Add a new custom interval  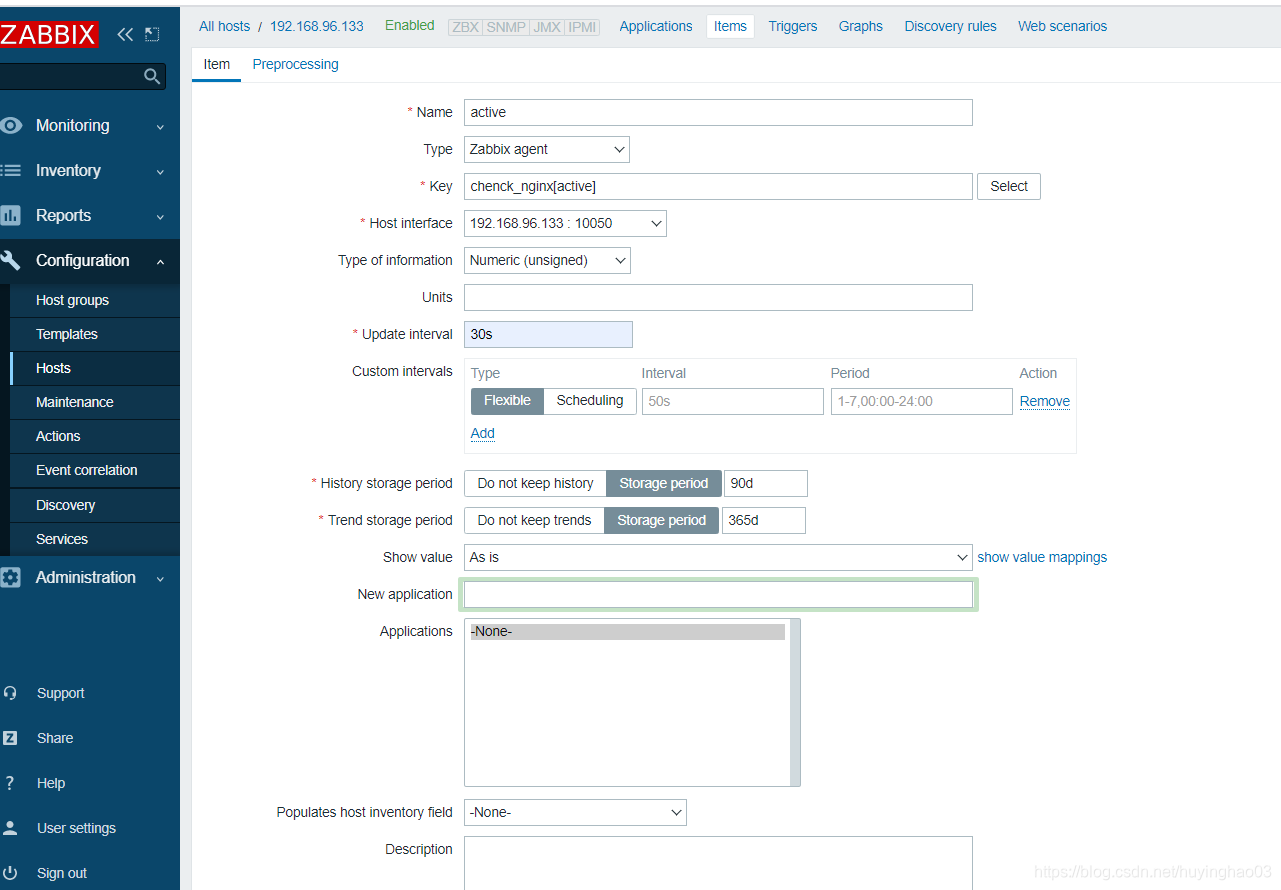483,433
